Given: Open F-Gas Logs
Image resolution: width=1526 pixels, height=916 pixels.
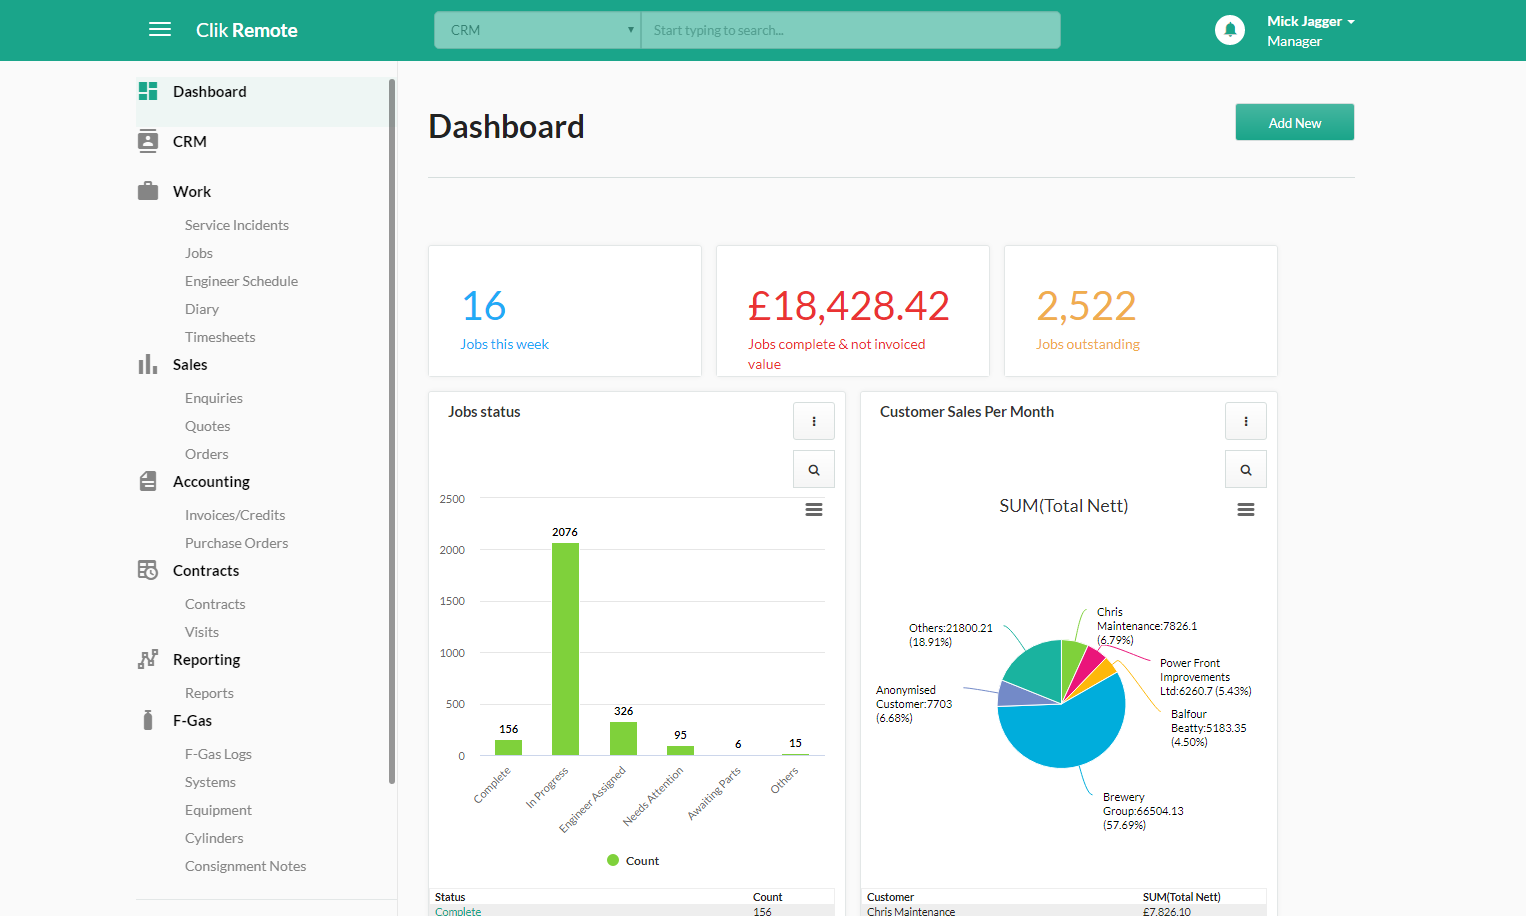Looking at the screenshot, I should 218,754.
